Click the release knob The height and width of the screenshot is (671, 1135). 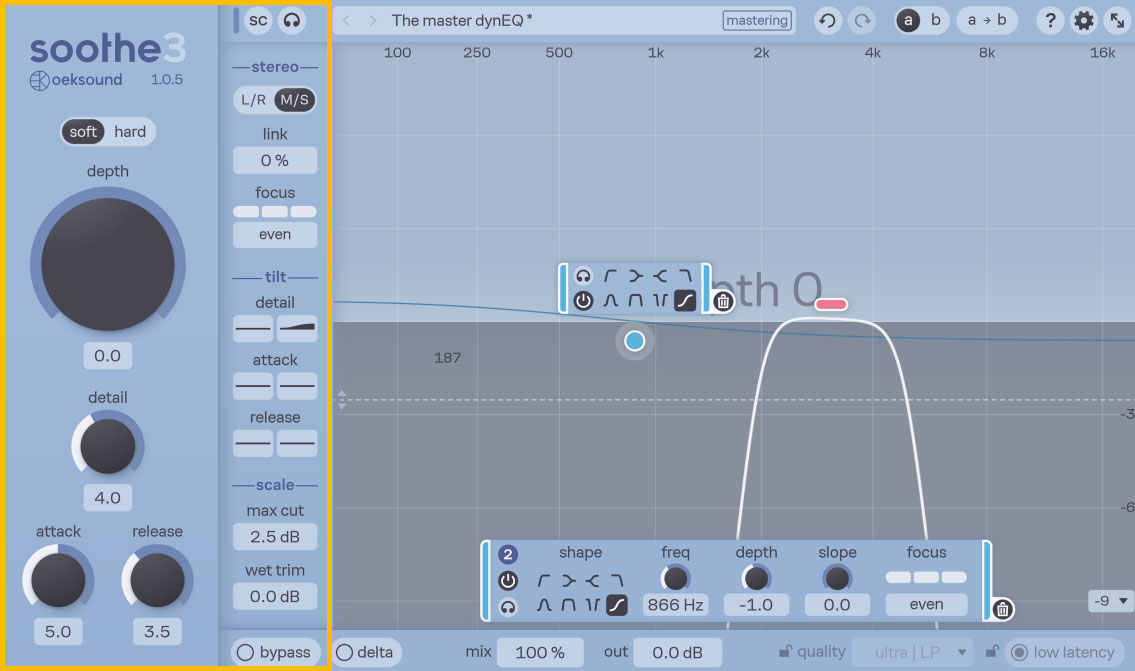pos(157,580)
